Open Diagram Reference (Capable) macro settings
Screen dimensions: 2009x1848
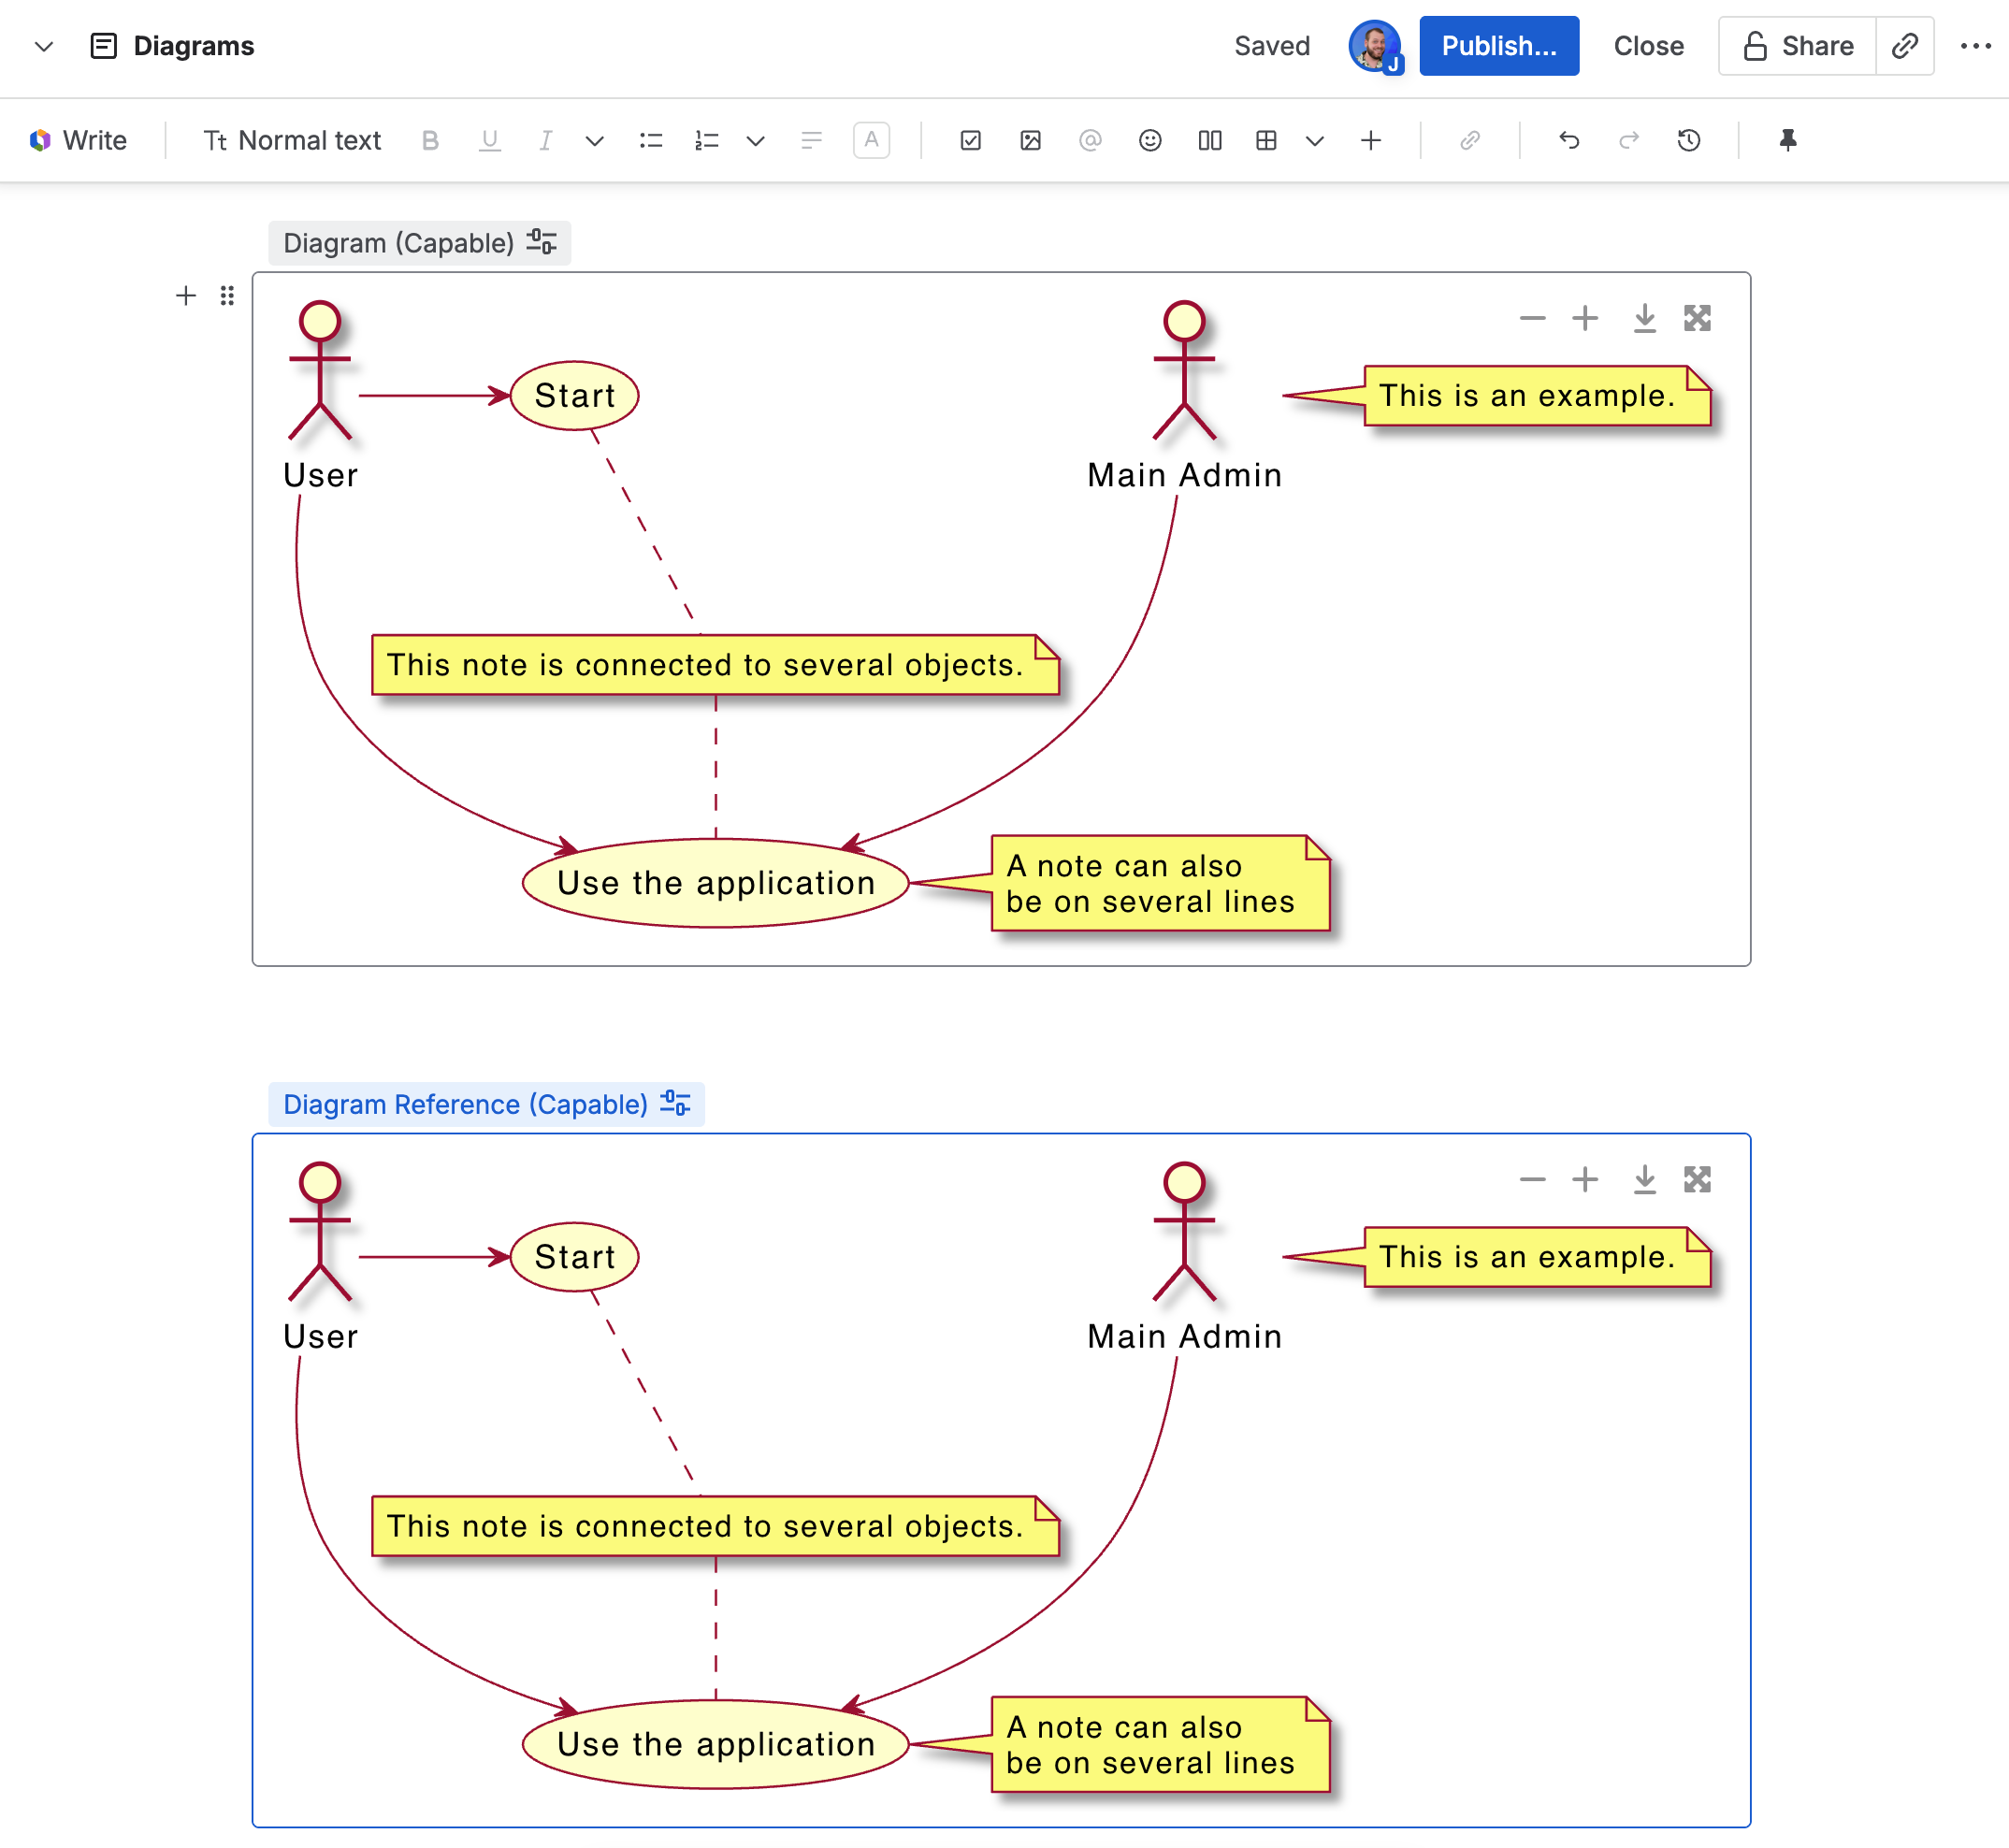(x=676, y=1104)
